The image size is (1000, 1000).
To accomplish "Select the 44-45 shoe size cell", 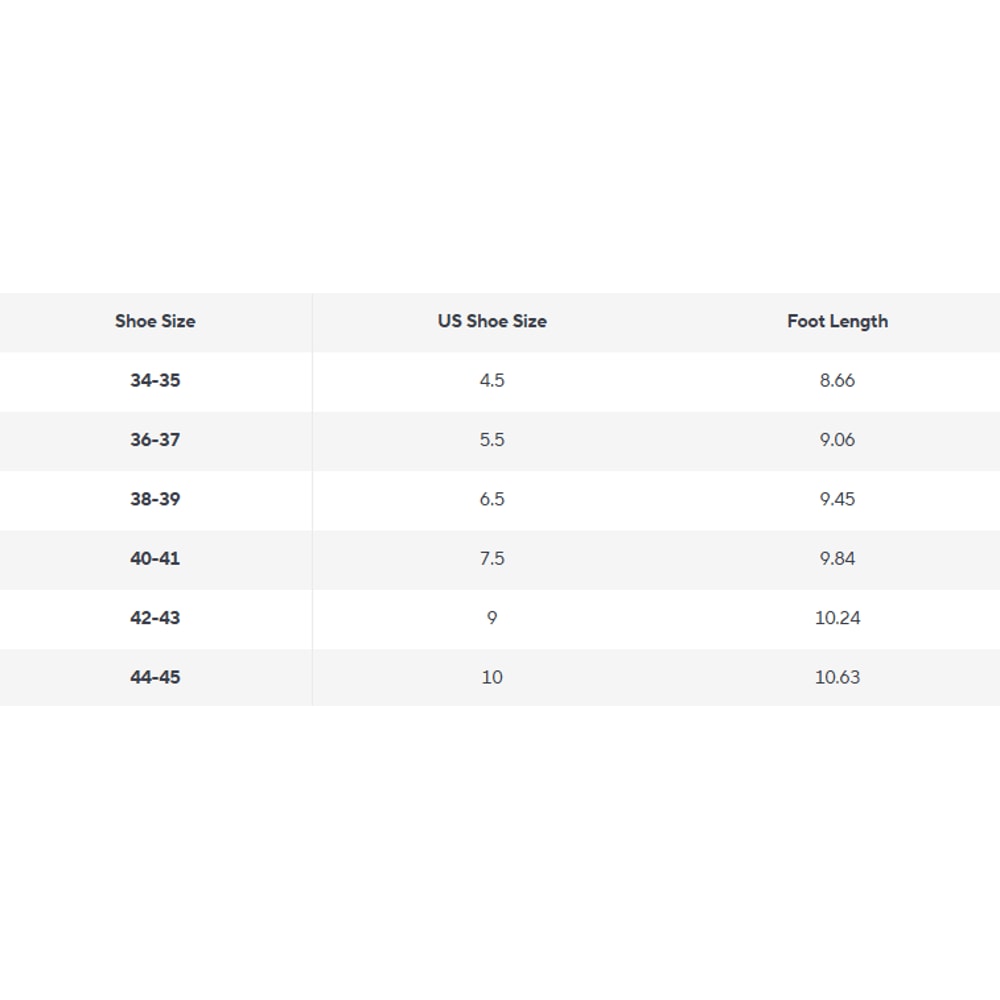I will [x=155, y=677].
